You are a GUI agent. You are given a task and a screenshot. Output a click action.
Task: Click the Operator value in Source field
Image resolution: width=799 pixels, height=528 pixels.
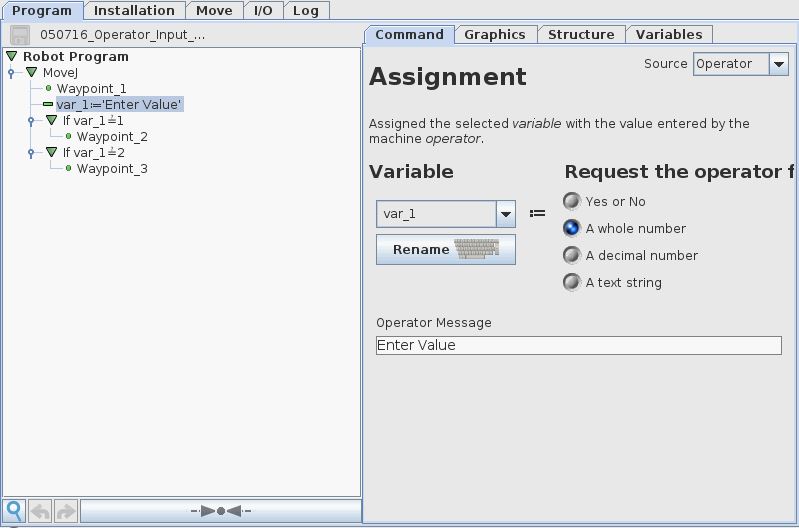click(730, 64)
